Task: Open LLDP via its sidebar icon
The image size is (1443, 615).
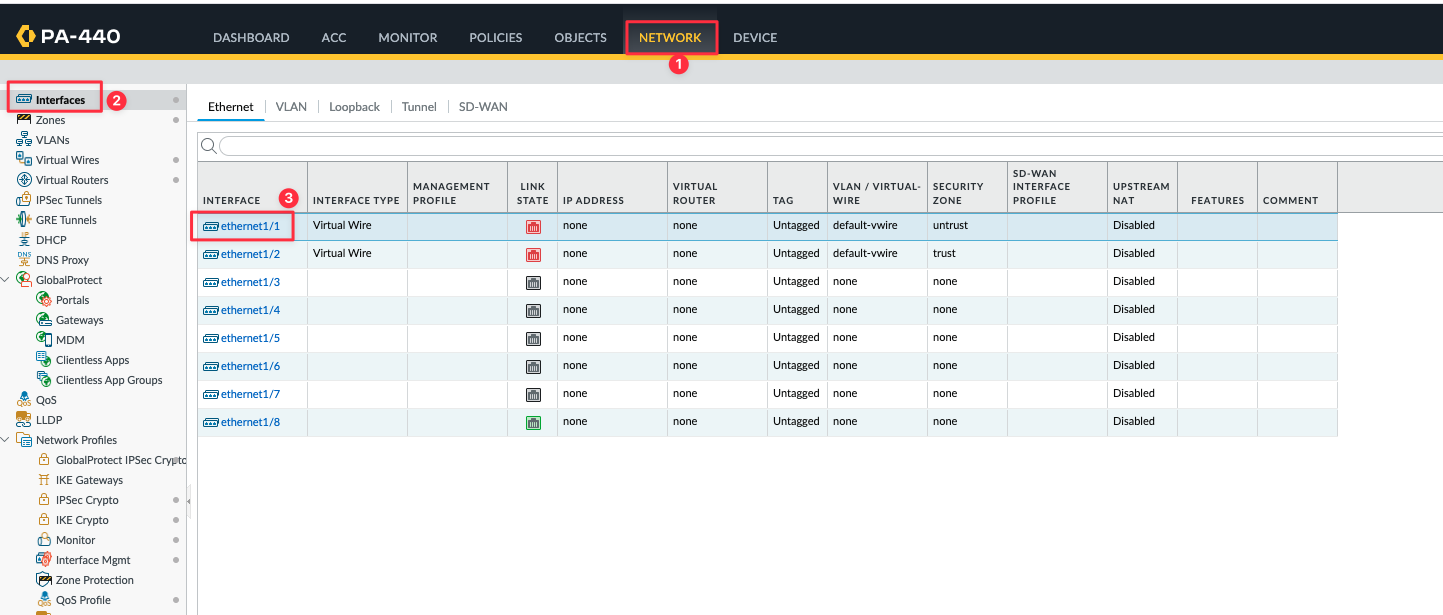Action: (25, 420)
